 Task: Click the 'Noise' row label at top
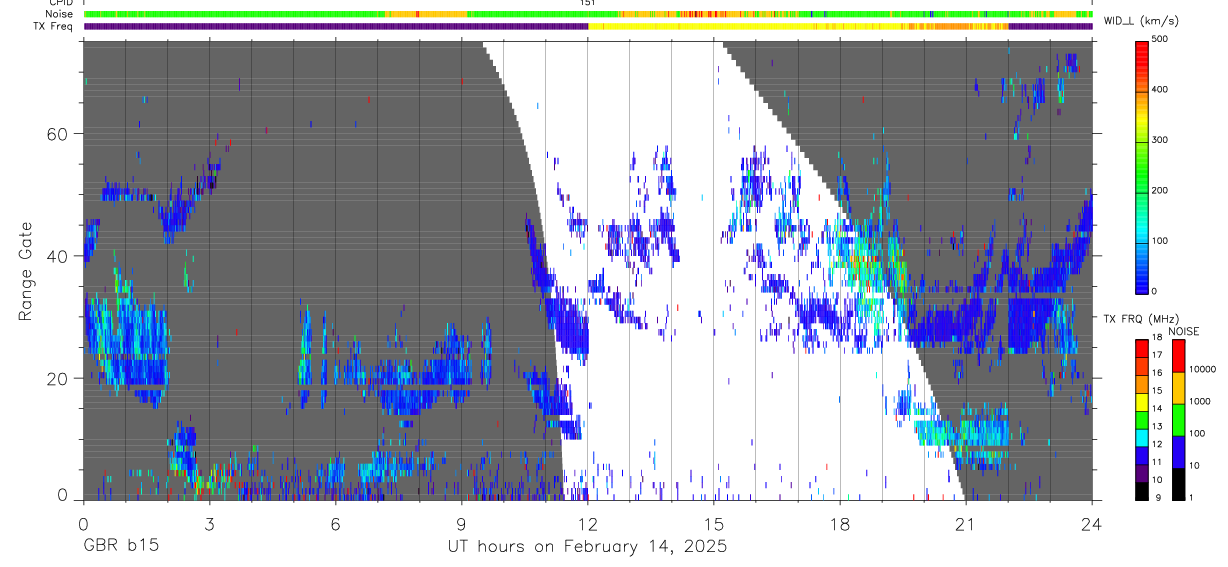point(60,15)
